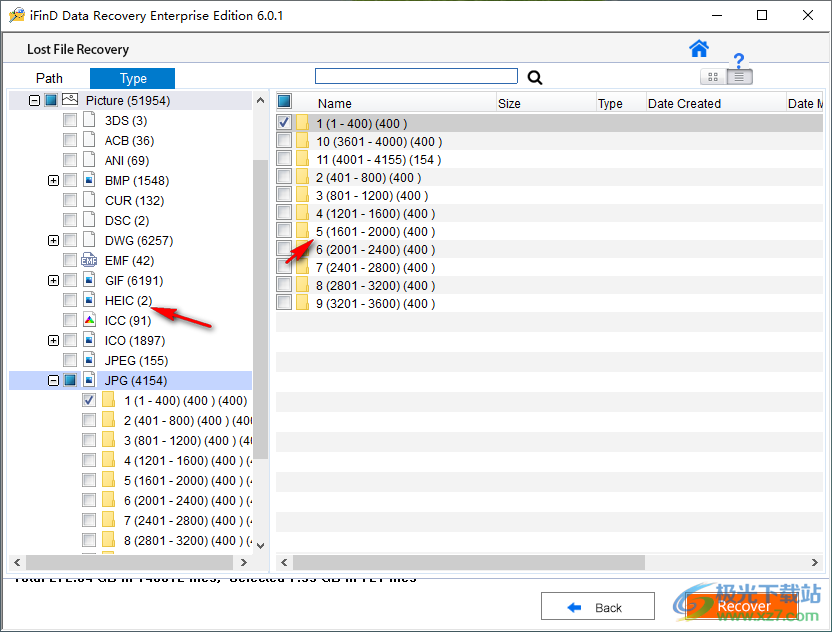Select 8 (2801 - 3200) in file list
Screen dimensions: 832x632
375,285
